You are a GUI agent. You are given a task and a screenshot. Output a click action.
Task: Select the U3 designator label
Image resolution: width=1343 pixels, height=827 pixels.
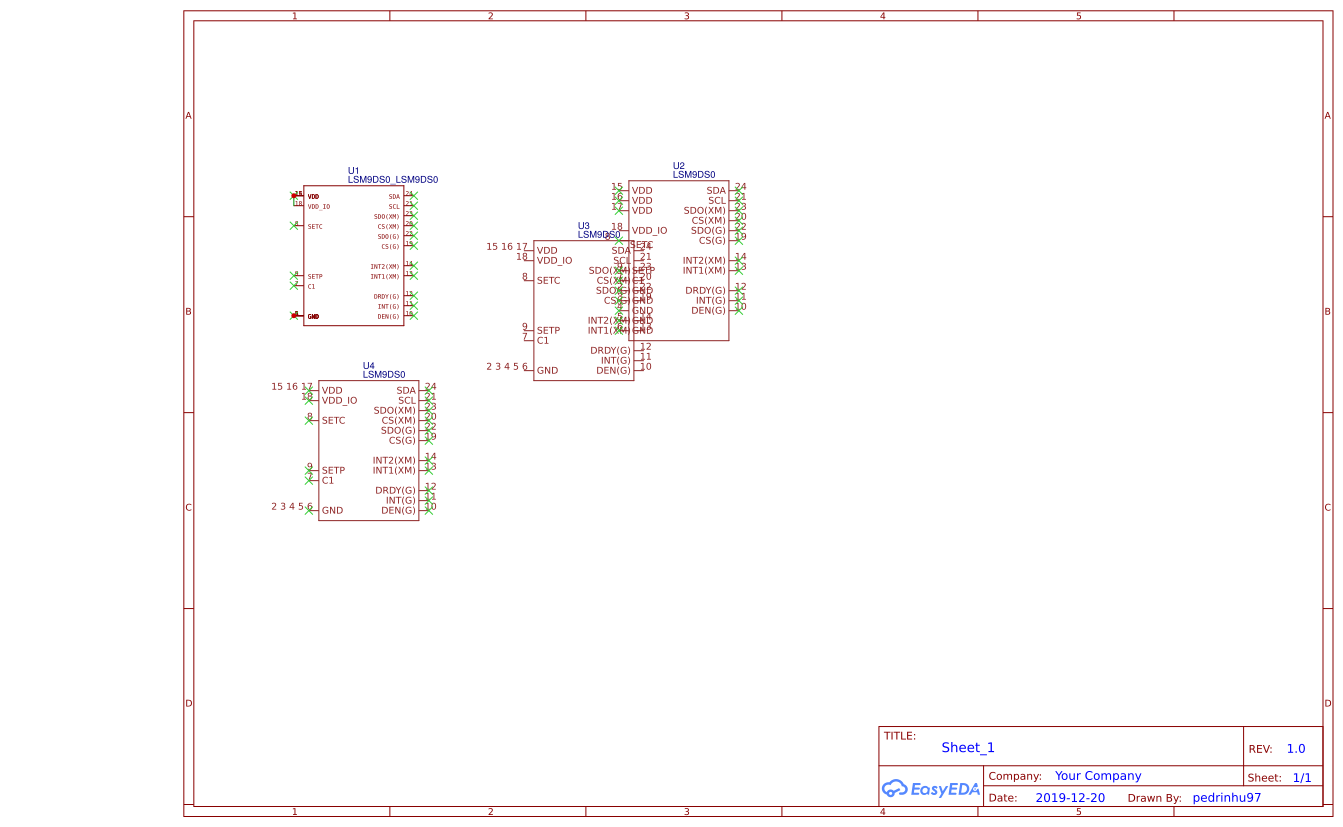point(583,226)
